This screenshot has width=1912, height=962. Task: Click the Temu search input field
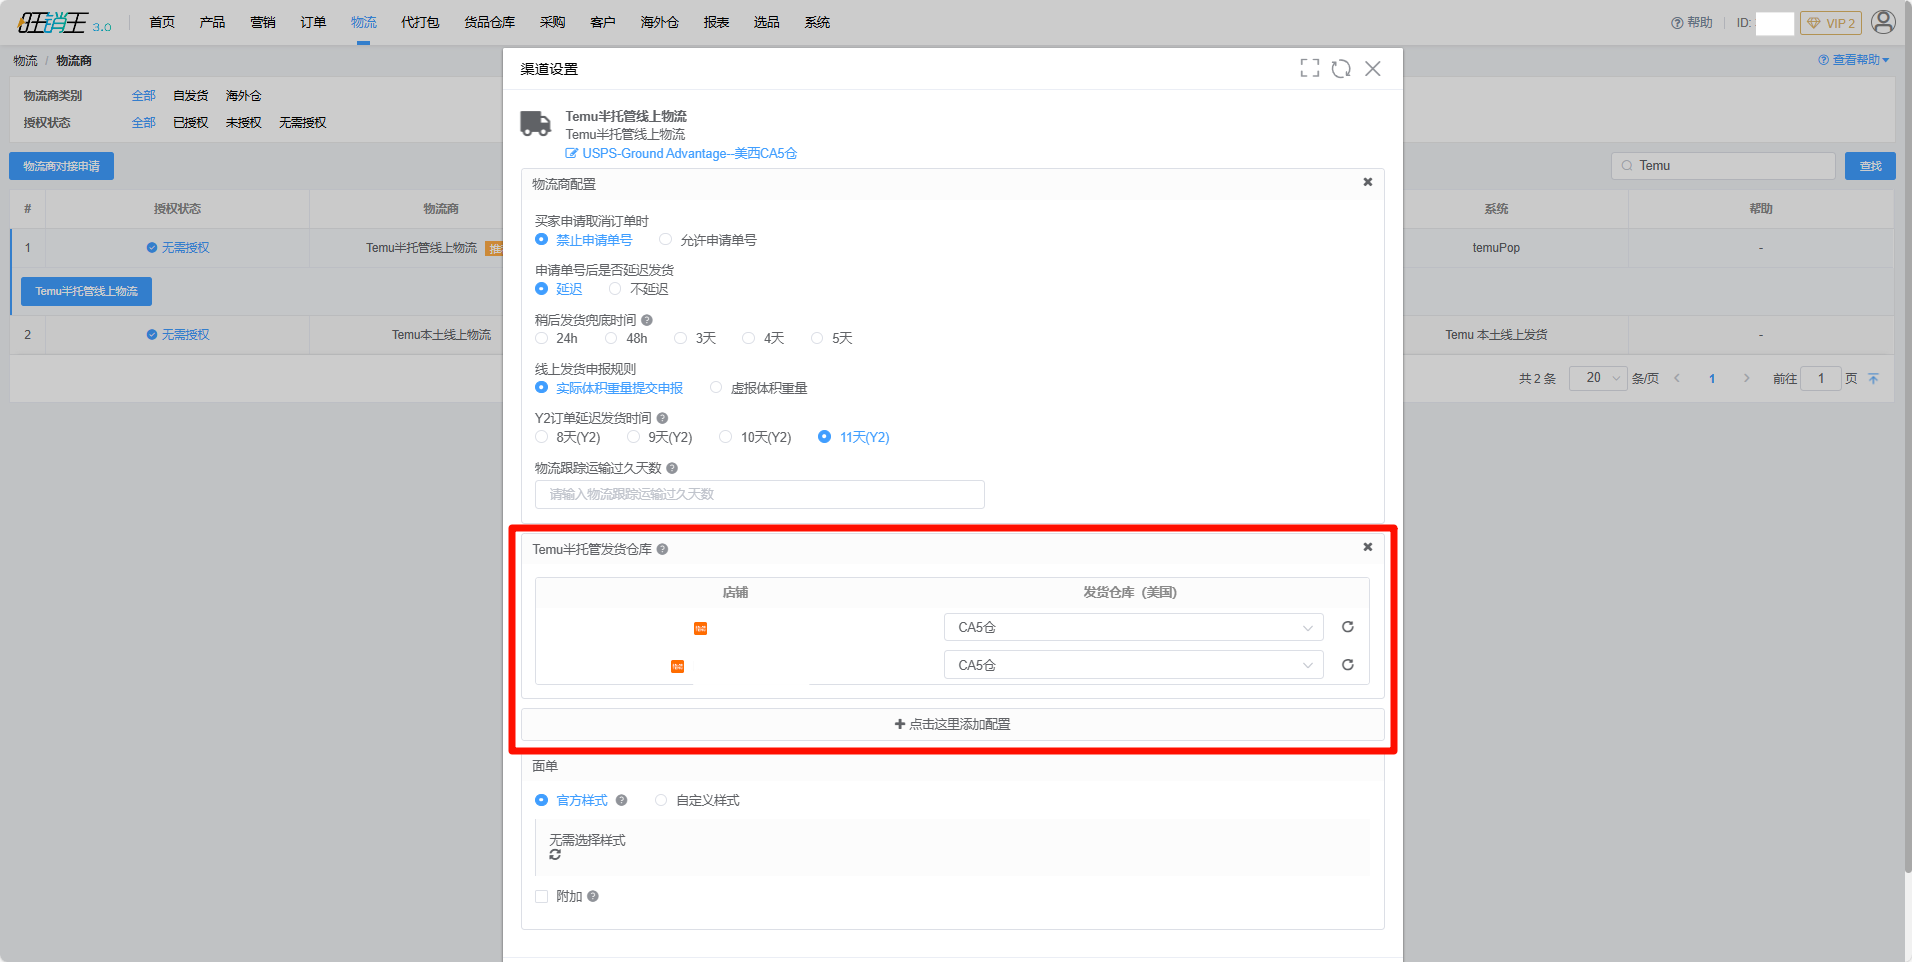[1723, 166]
